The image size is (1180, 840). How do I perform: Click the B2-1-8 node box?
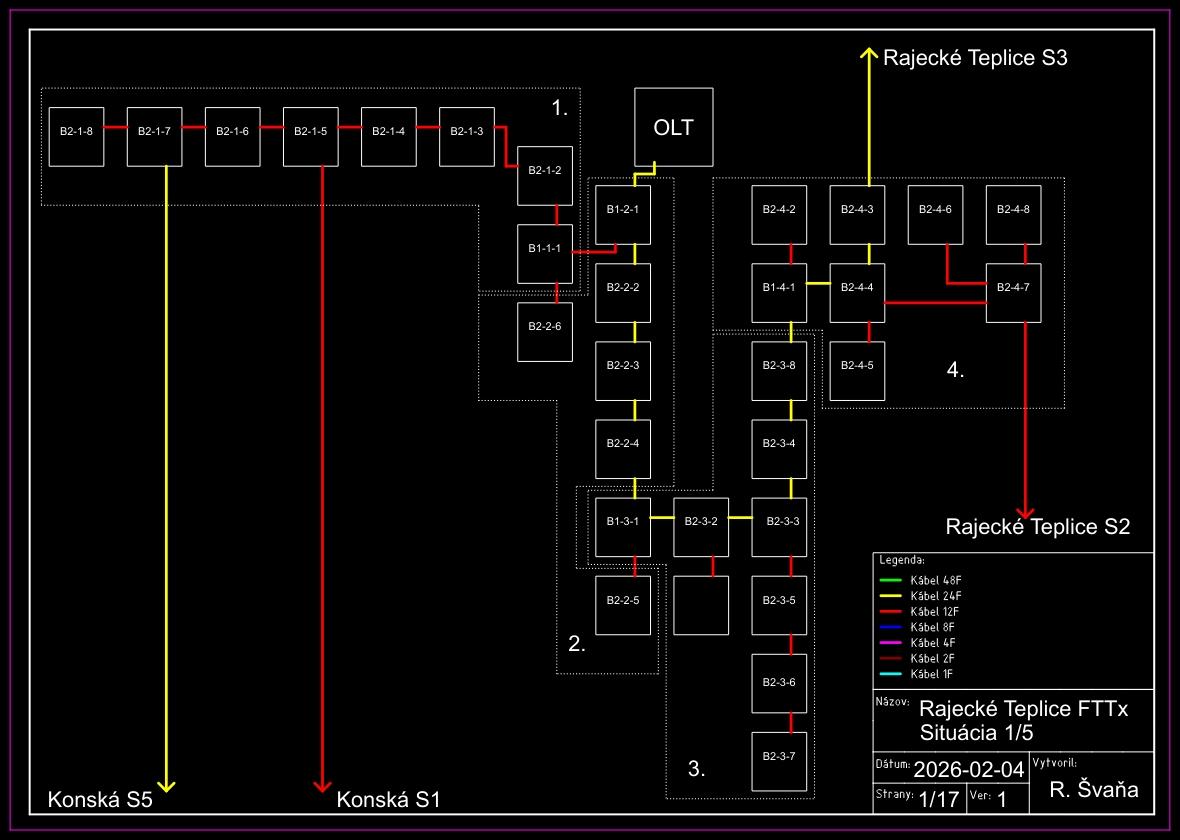coord(76,136)
